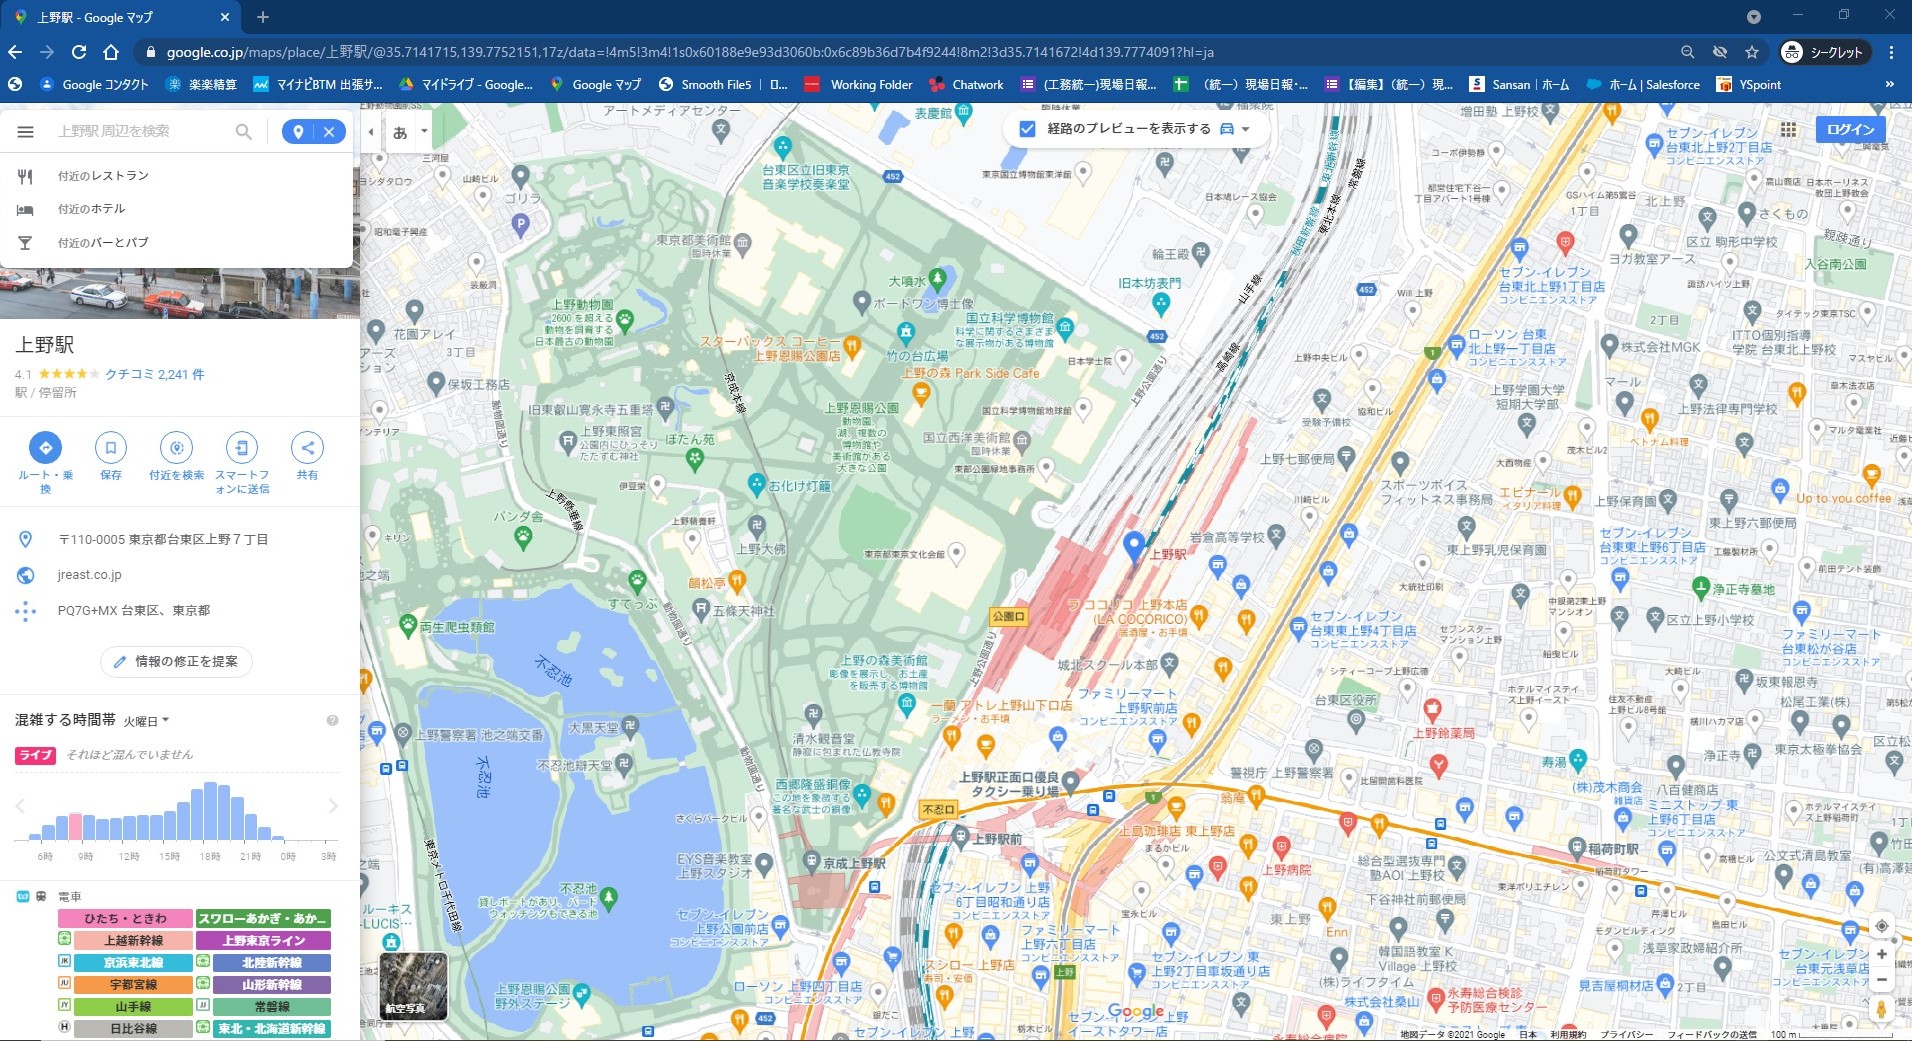Click 情報の修正を提案 button

[x=176, y=662]
